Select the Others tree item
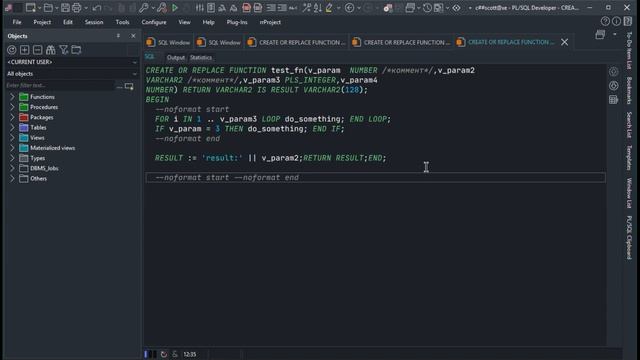The width and height of the screenshot is (640, 360). [x=38, y=178]
